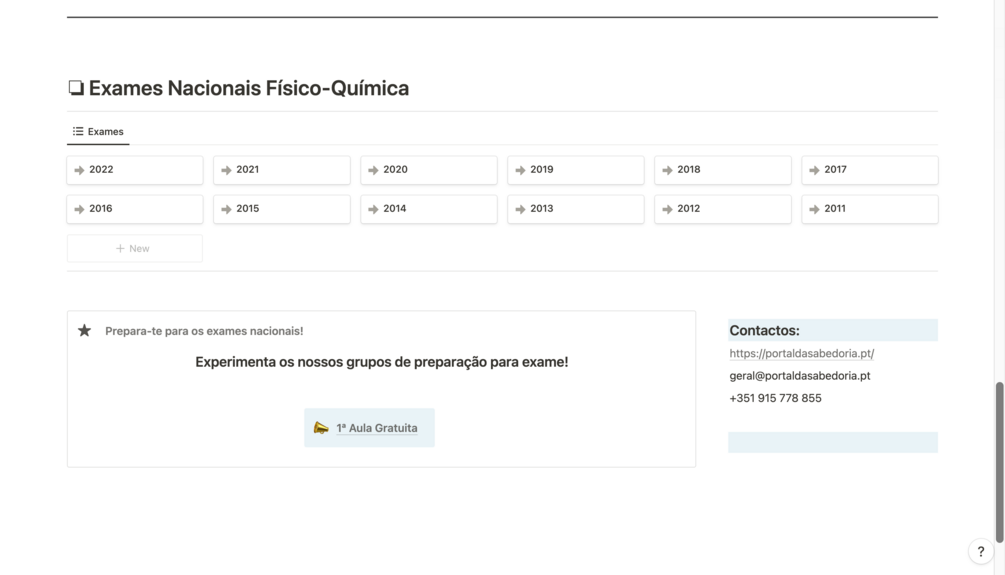1005x575 pixels.
Task: Open the 2021 exam page
Action: point(282,170)
